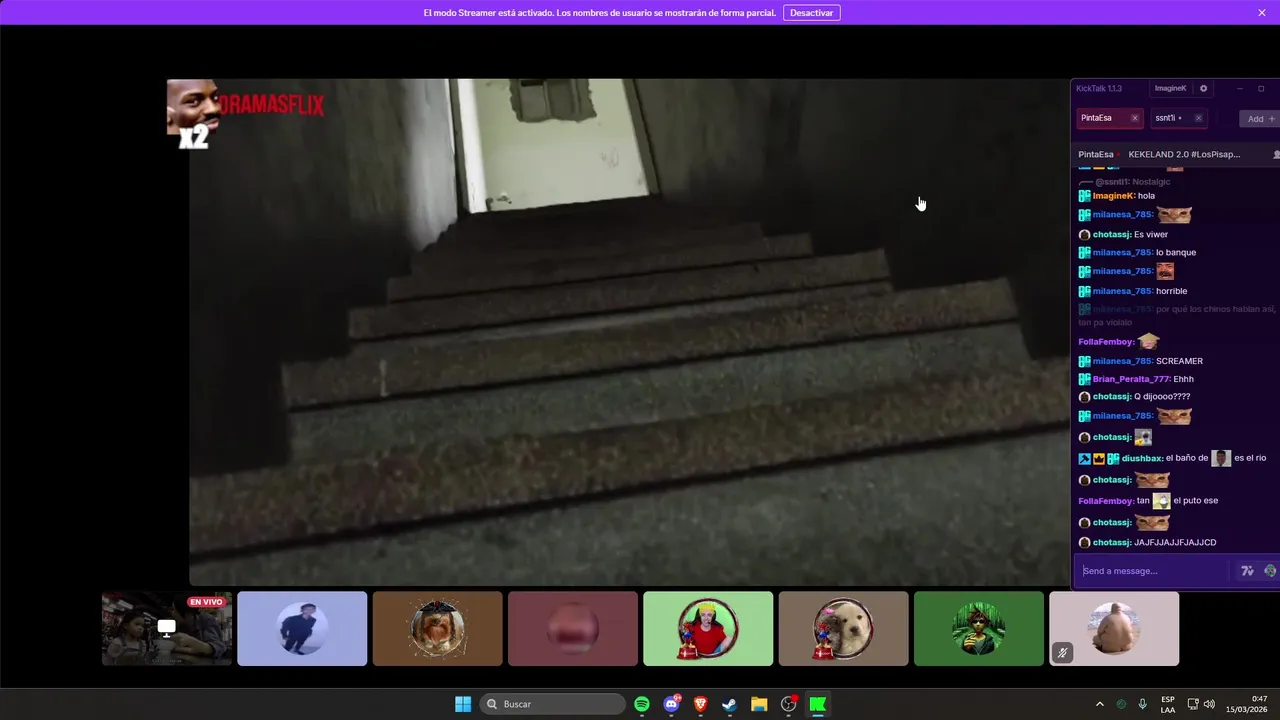Click Desactivar in the Streamer mode banner
The width and height of the screenshot is (1280, 720).
click(812, 13)
